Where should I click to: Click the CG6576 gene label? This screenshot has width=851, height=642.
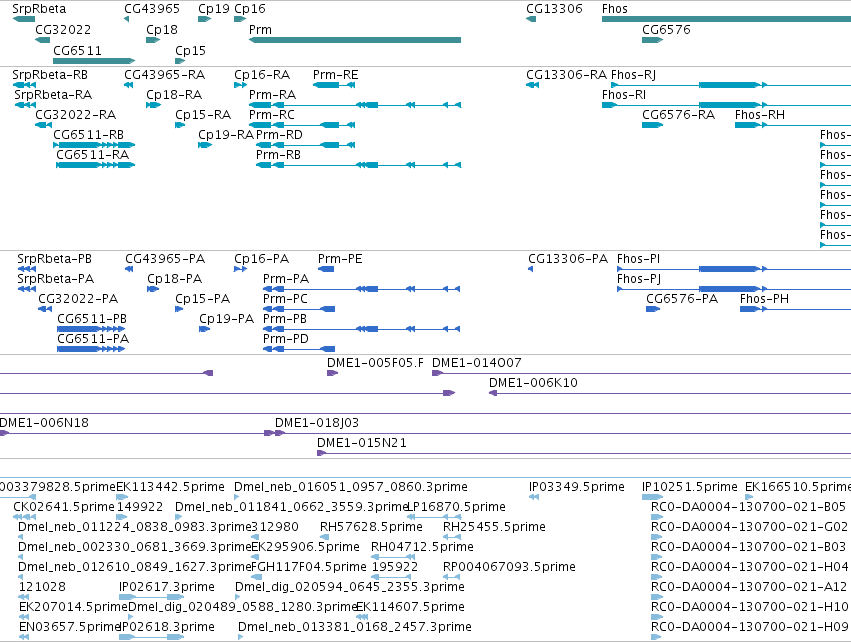[x=666, y=30]
